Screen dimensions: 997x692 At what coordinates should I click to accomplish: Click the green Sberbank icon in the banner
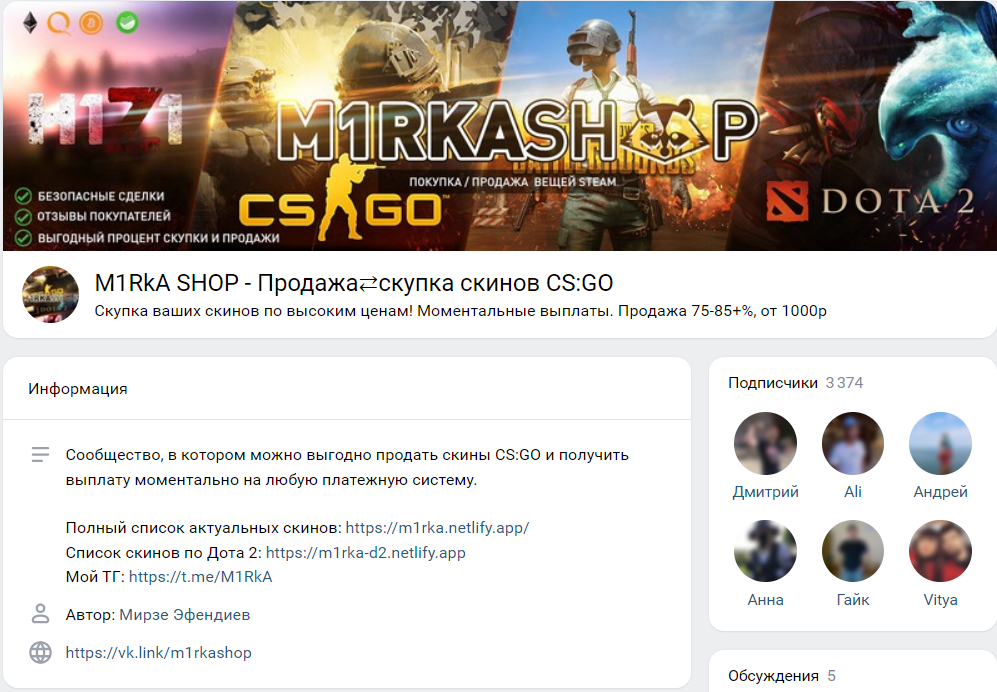pos(127,23)
